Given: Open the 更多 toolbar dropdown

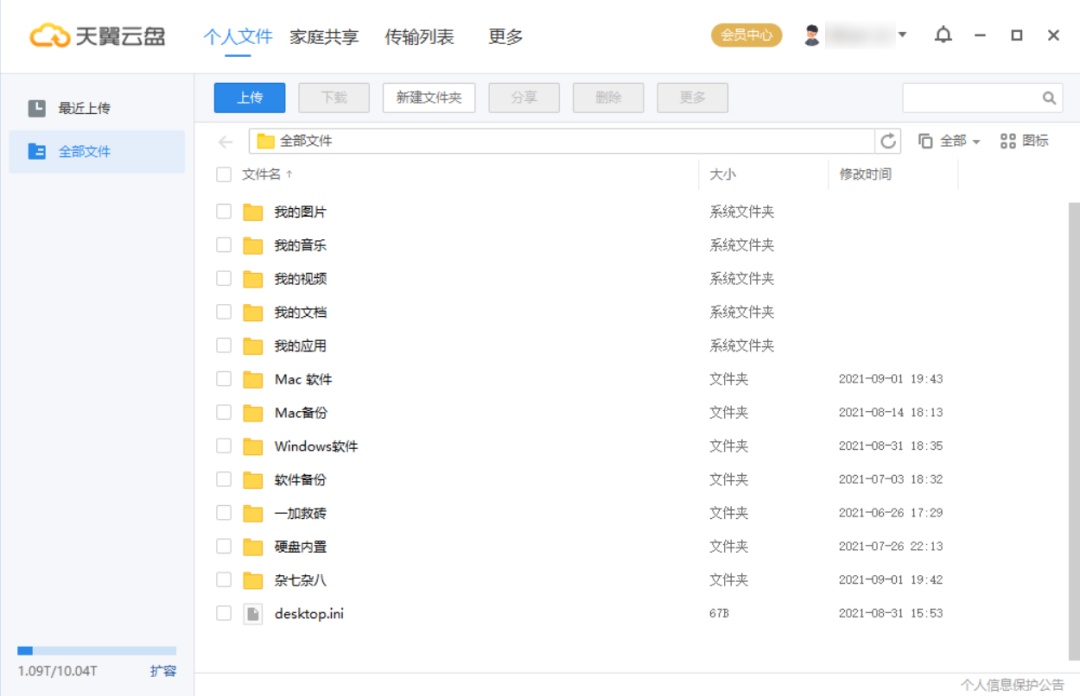Looking at the screenshot, I should [692, 97].
